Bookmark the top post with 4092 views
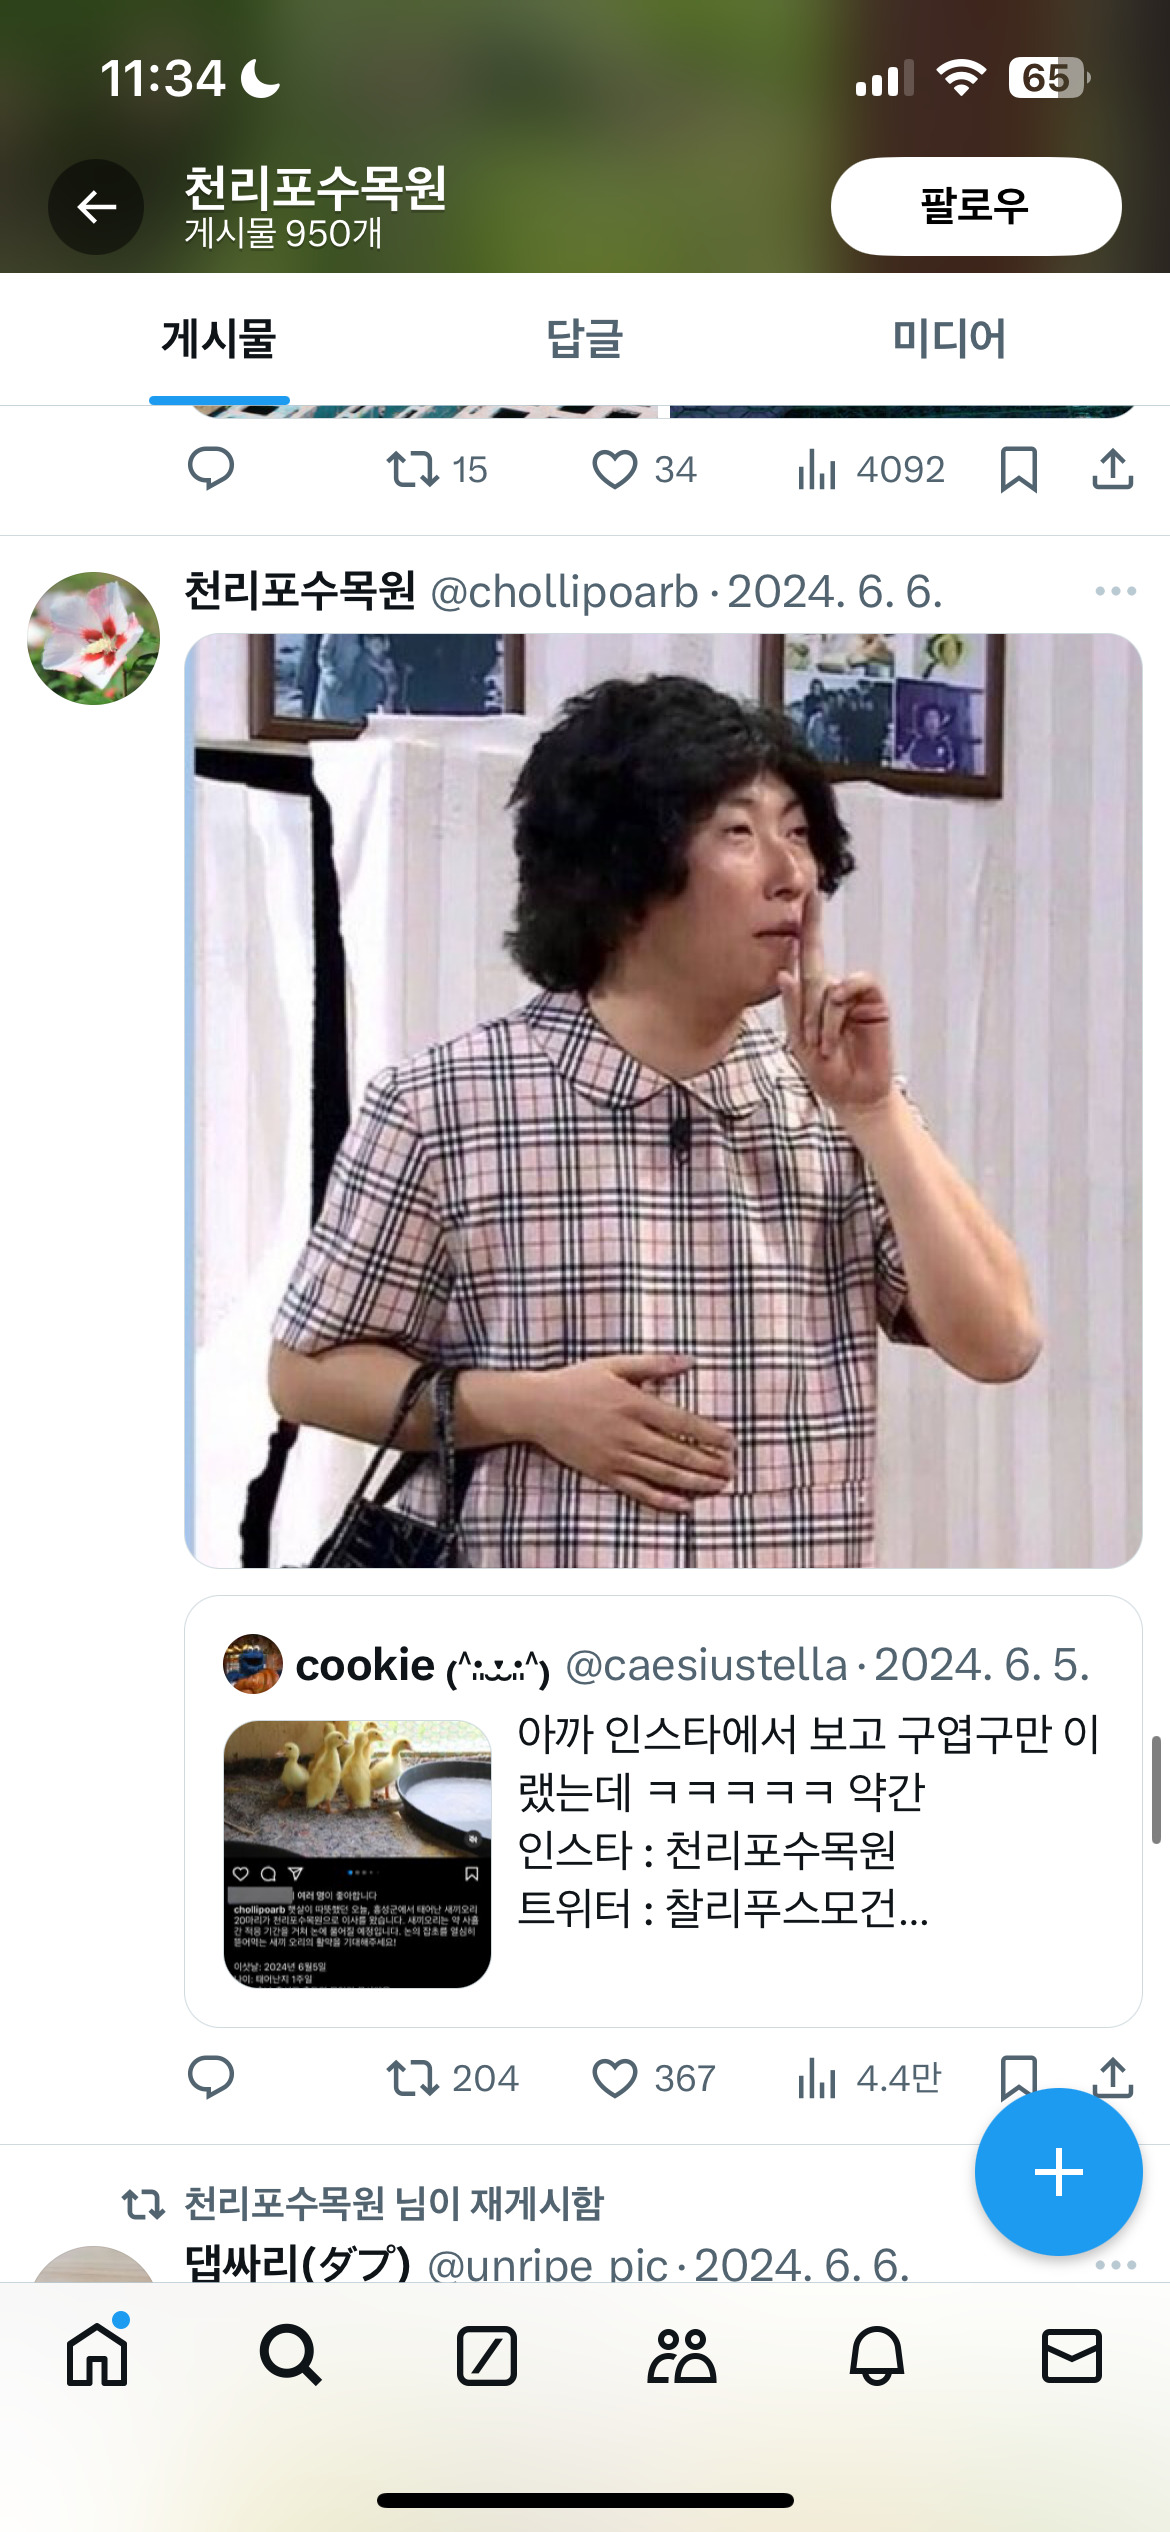Screen dimensions: 1170x2532 click(1018, 469)
